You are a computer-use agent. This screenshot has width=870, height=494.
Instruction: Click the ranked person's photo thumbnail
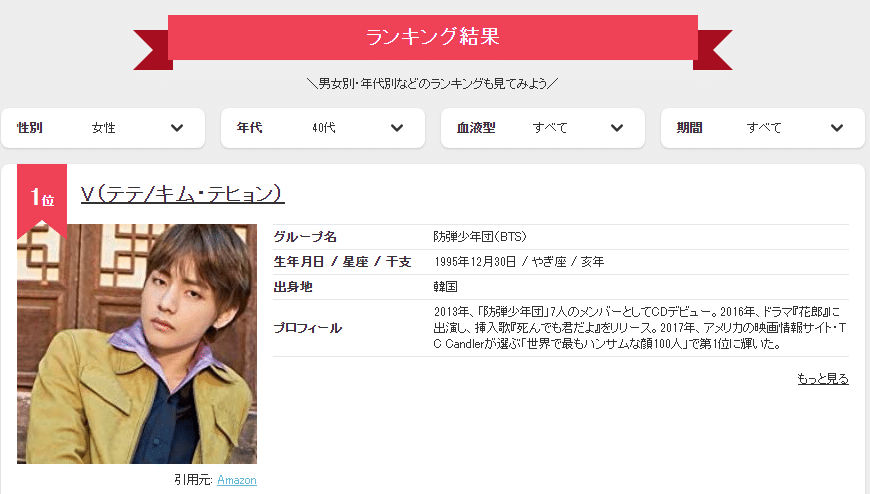(137, 344)
